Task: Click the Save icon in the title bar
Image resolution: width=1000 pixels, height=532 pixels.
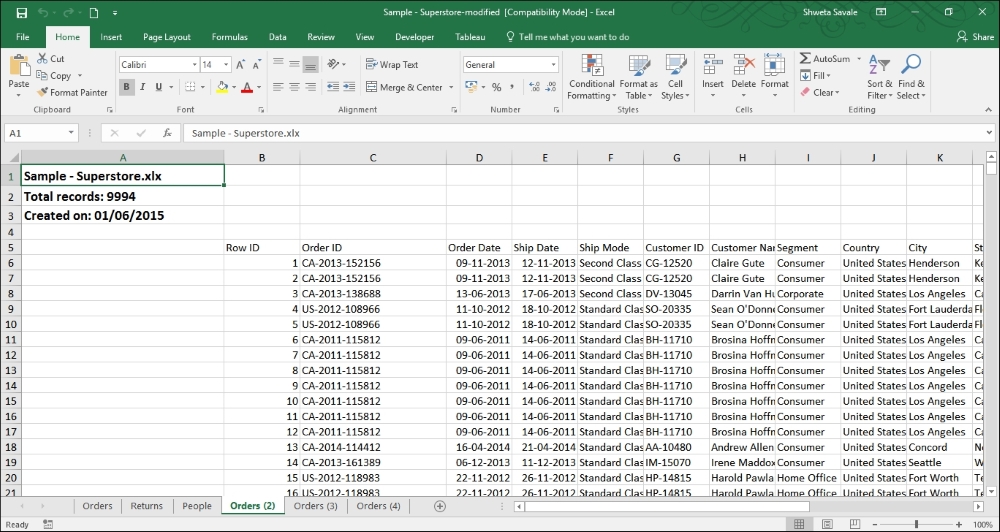Action: pos(22,13)
